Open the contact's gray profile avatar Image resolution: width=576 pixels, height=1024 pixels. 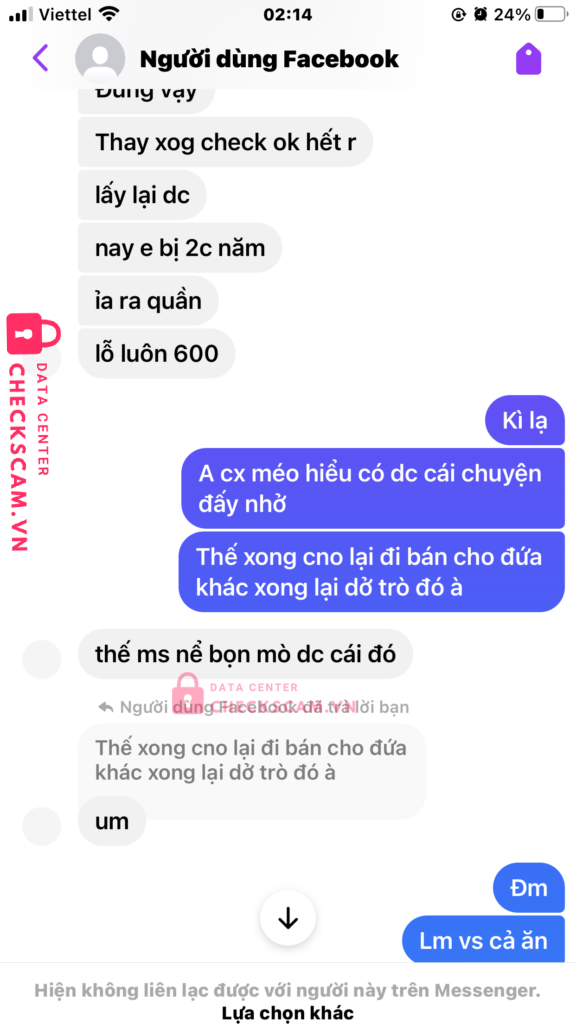pyautogui.click(x=100, y=59)
